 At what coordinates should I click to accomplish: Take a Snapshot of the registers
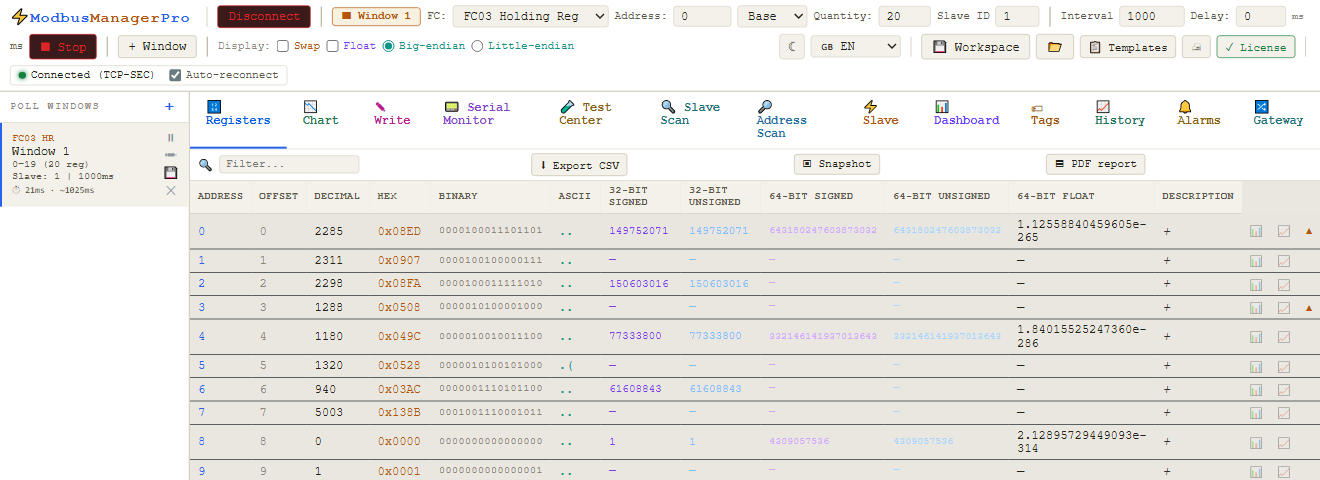[x=838, y=164]
